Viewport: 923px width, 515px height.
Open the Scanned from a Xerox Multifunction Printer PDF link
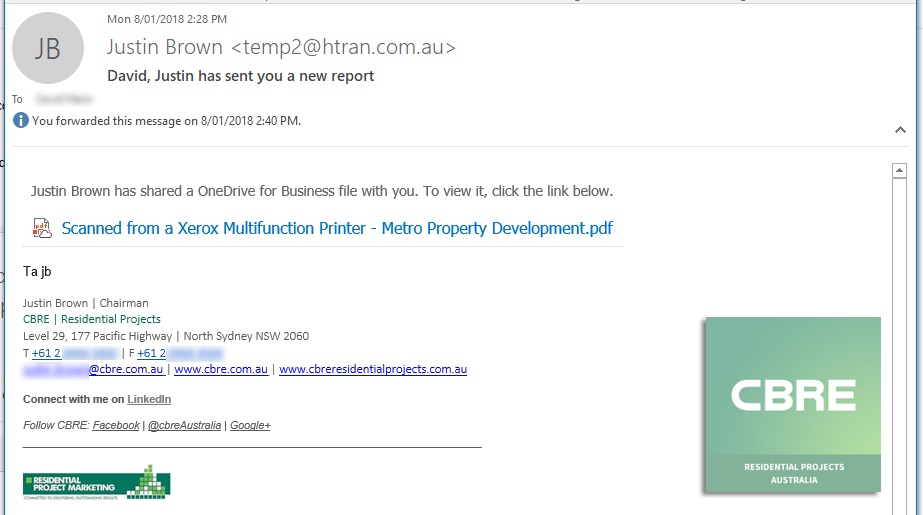(337, 228)
